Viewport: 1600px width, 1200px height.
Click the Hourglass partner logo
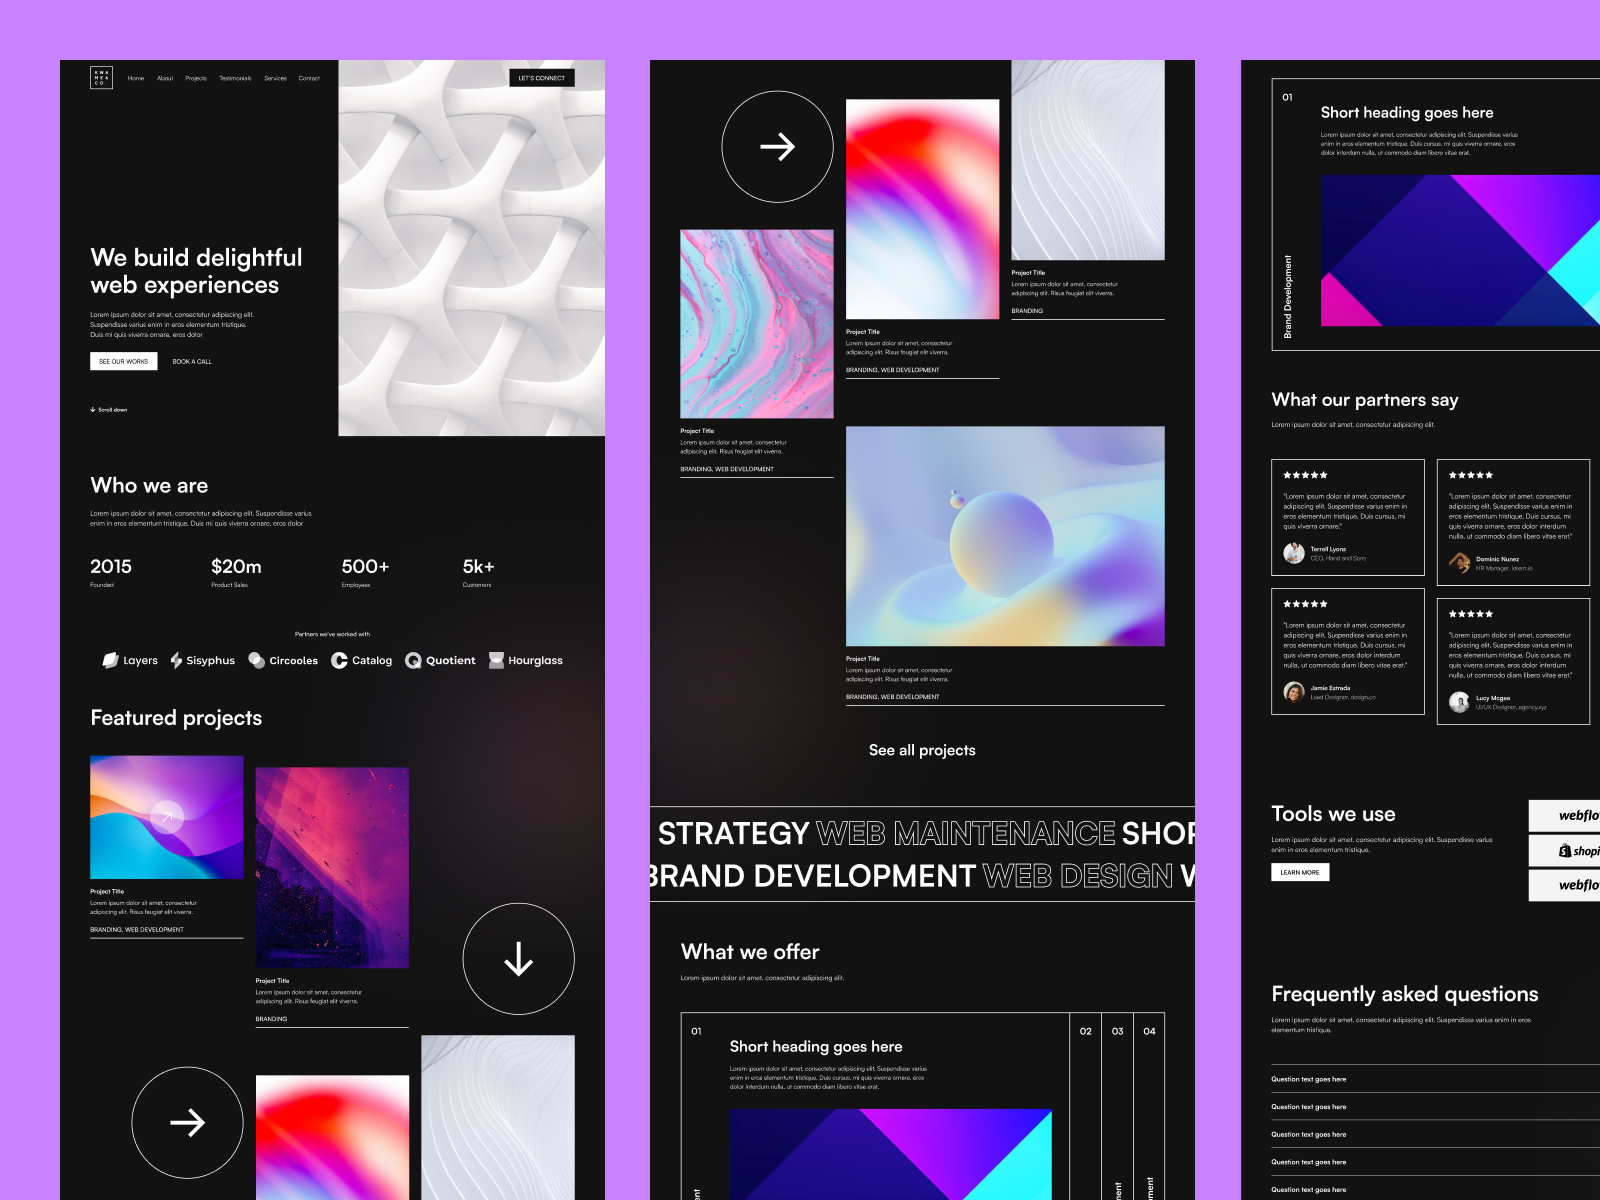(x=525, y=660)
